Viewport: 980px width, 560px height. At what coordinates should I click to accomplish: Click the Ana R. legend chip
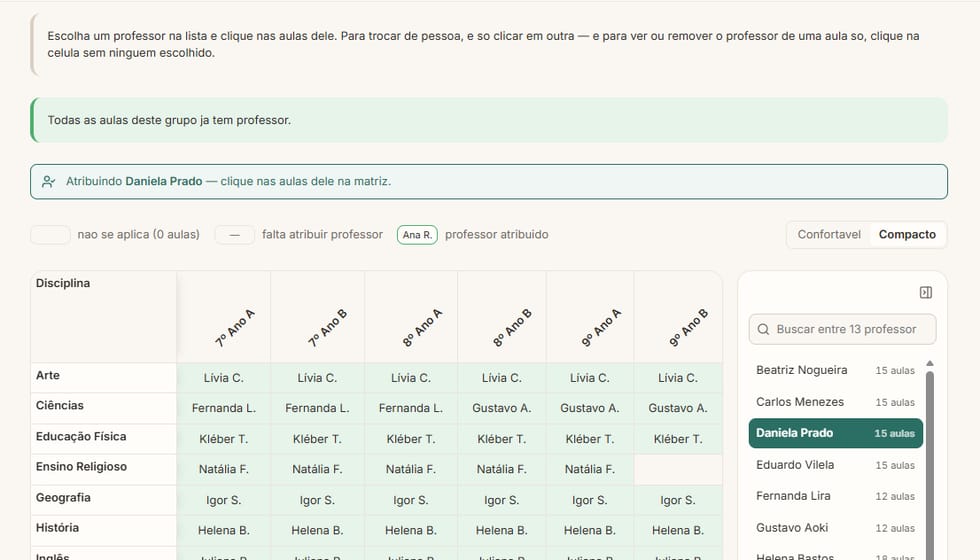click(417, 235)
